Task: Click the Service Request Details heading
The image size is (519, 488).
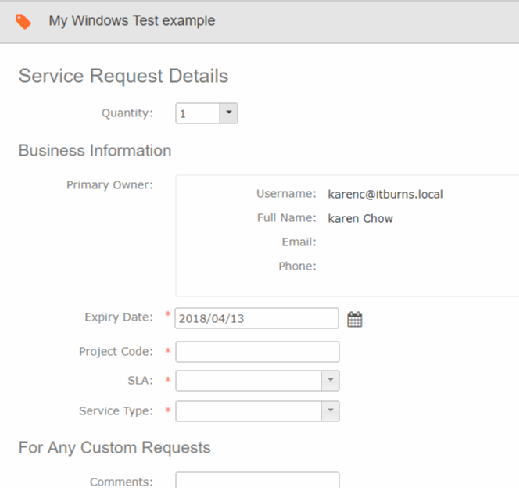Action: [x=123, y=76]
